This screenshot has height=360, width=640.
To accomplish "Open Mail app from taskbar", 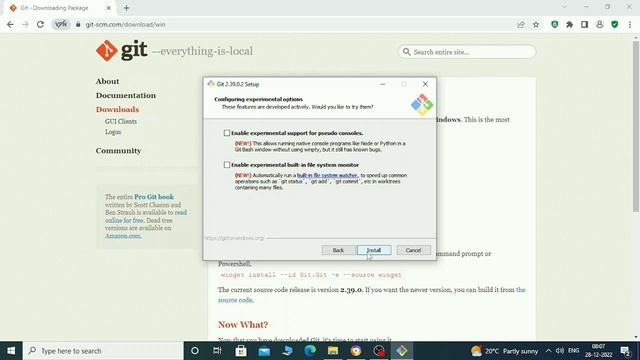I will [264, 351].
